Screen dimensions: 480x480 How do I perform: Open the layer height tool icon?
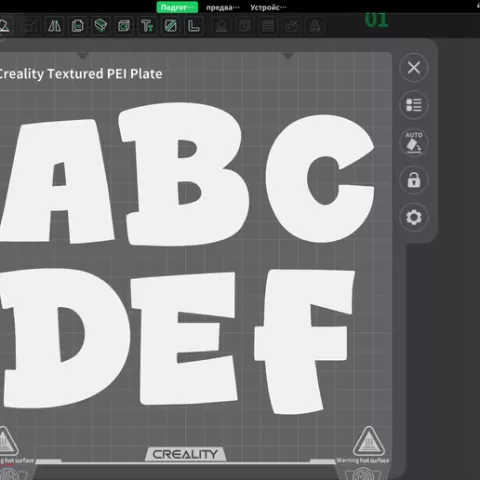tap(101, 26)
